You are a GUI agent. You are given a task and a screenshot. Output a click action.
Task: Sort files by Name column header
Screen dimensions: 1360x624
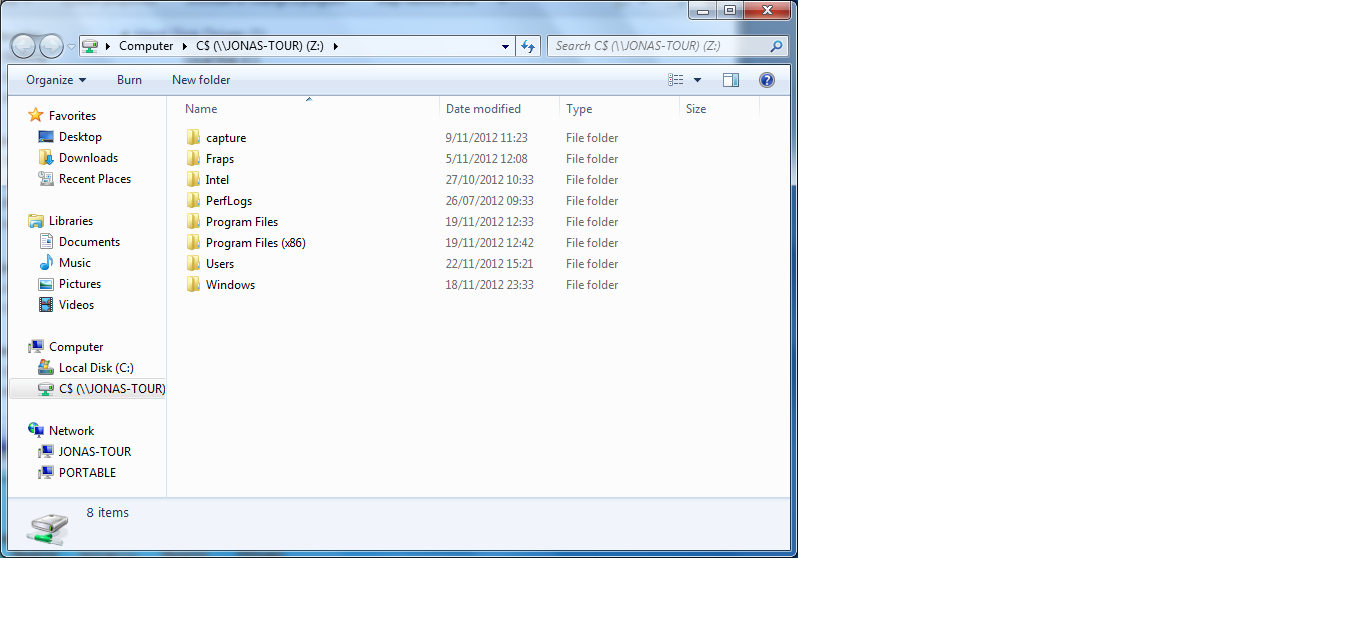pos(201,109)
